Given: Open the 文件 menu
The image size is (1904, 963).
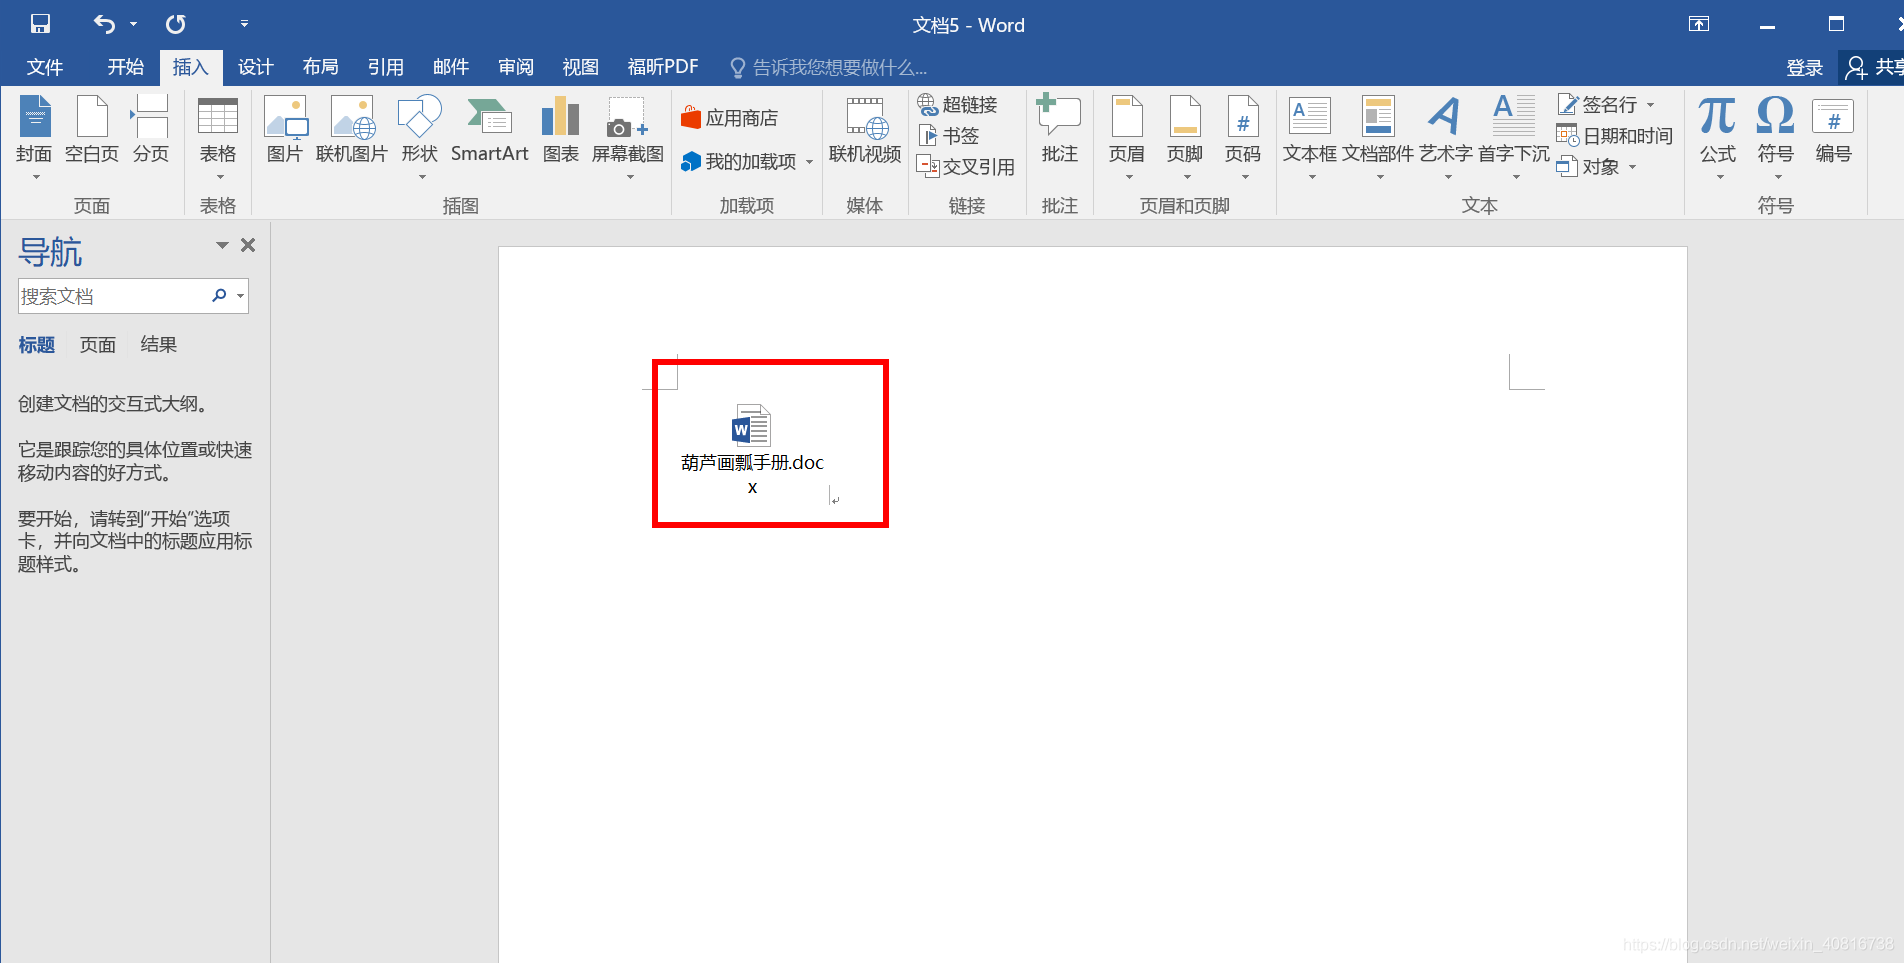Looking at the screenshot, I should point(45,67).
